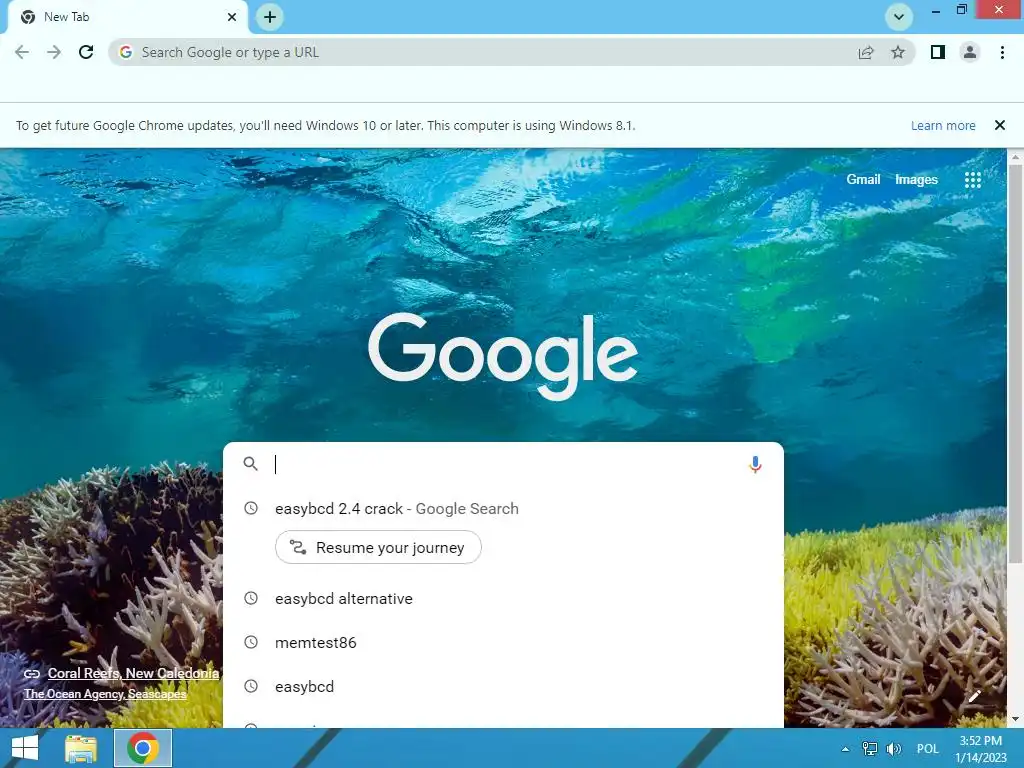Open the Chrome profile avatar

(970, 52)
